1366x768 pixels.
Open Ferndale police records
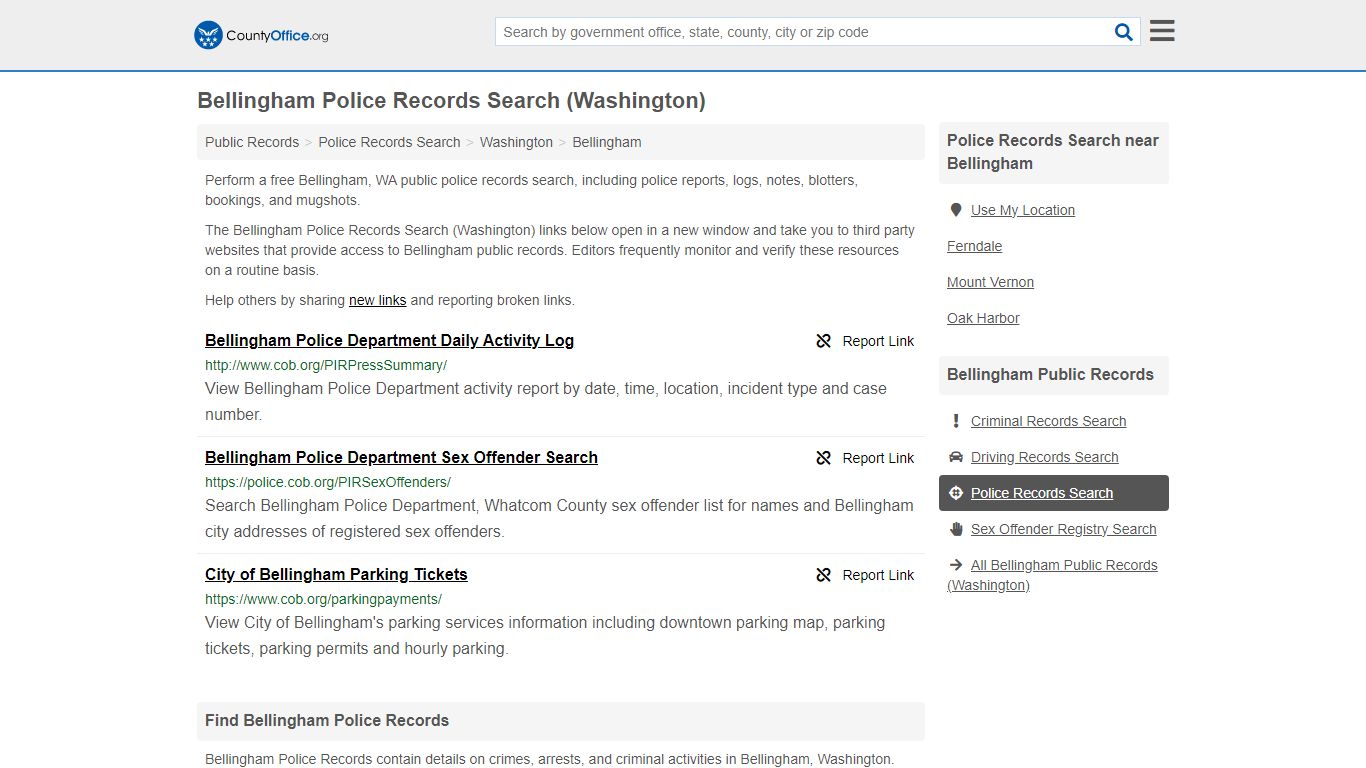pyautogui.click(x=974, y=246)
